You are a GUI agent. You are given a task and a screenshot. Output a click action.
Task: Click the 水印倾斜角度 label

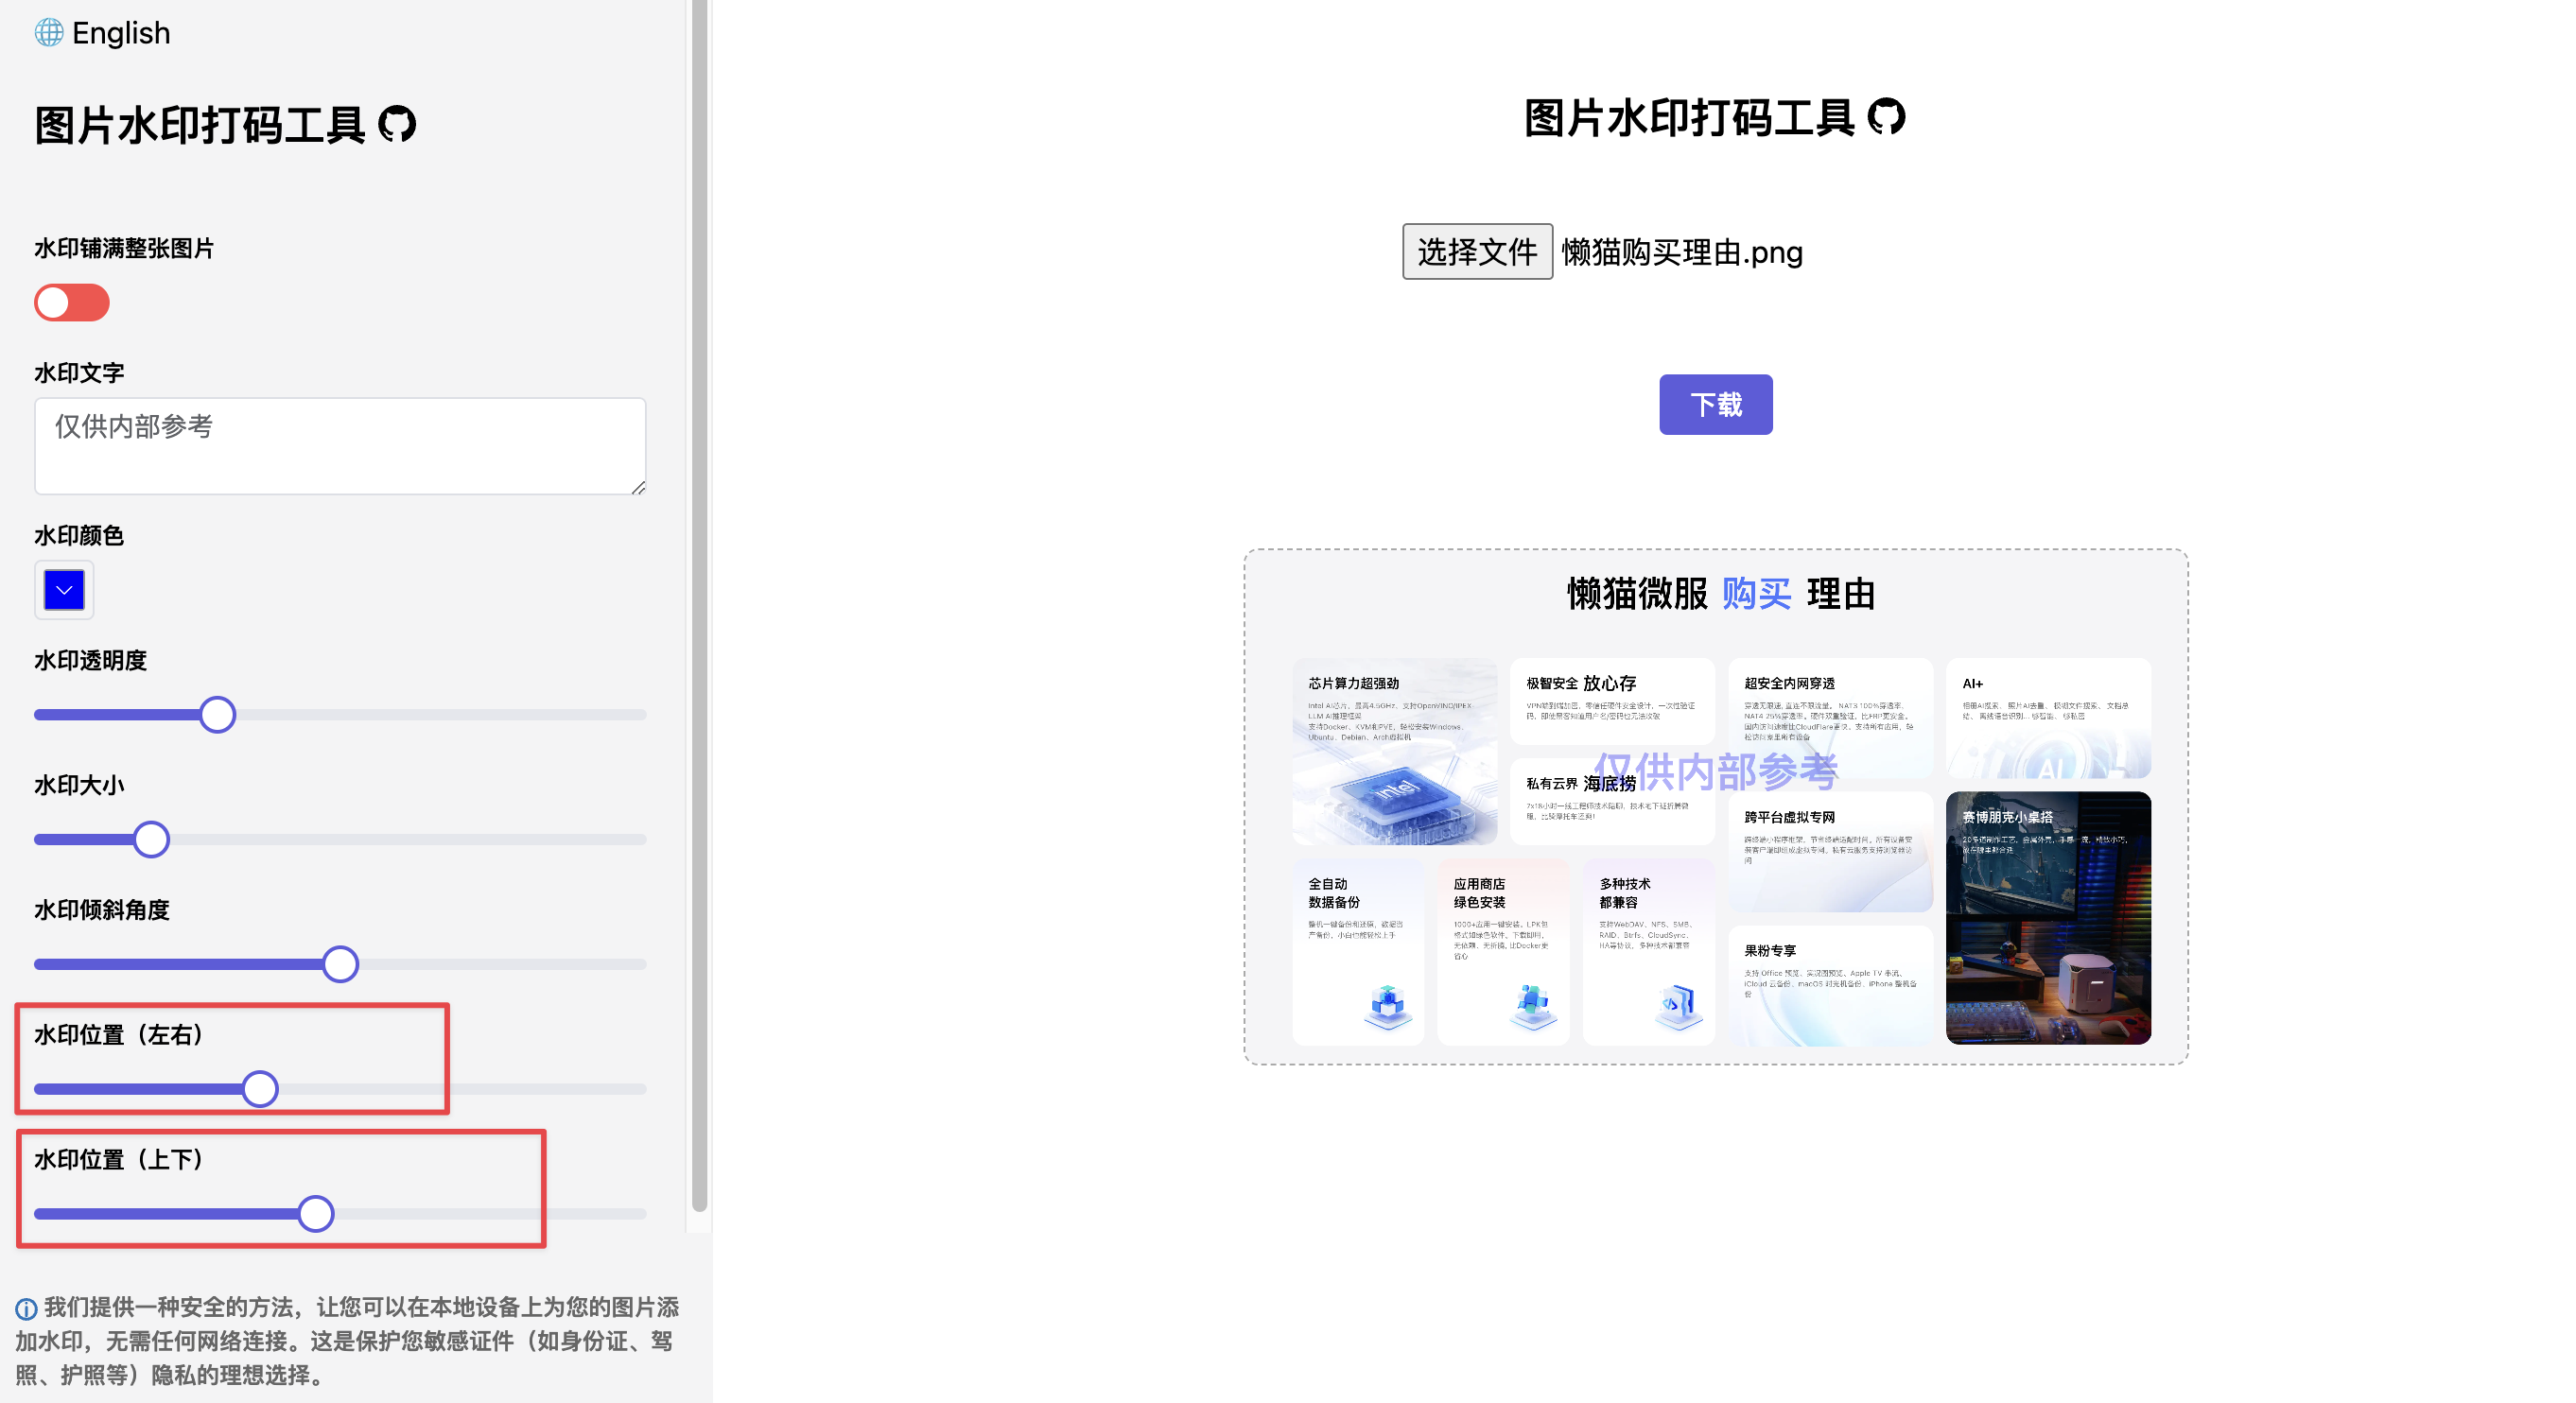102,910
